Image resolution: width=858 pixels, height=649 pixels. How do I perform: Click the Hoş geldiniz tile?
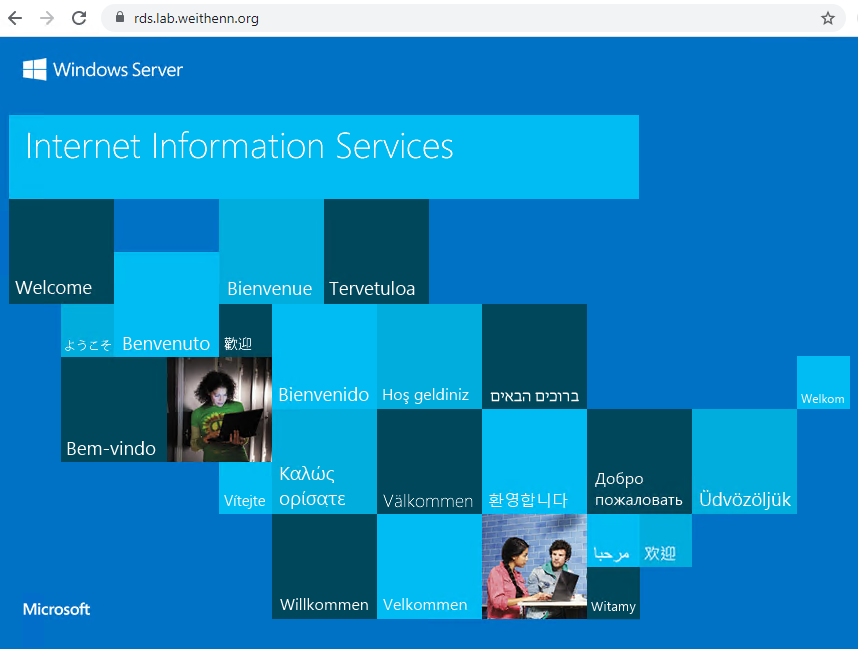click(x=430, y=357)
